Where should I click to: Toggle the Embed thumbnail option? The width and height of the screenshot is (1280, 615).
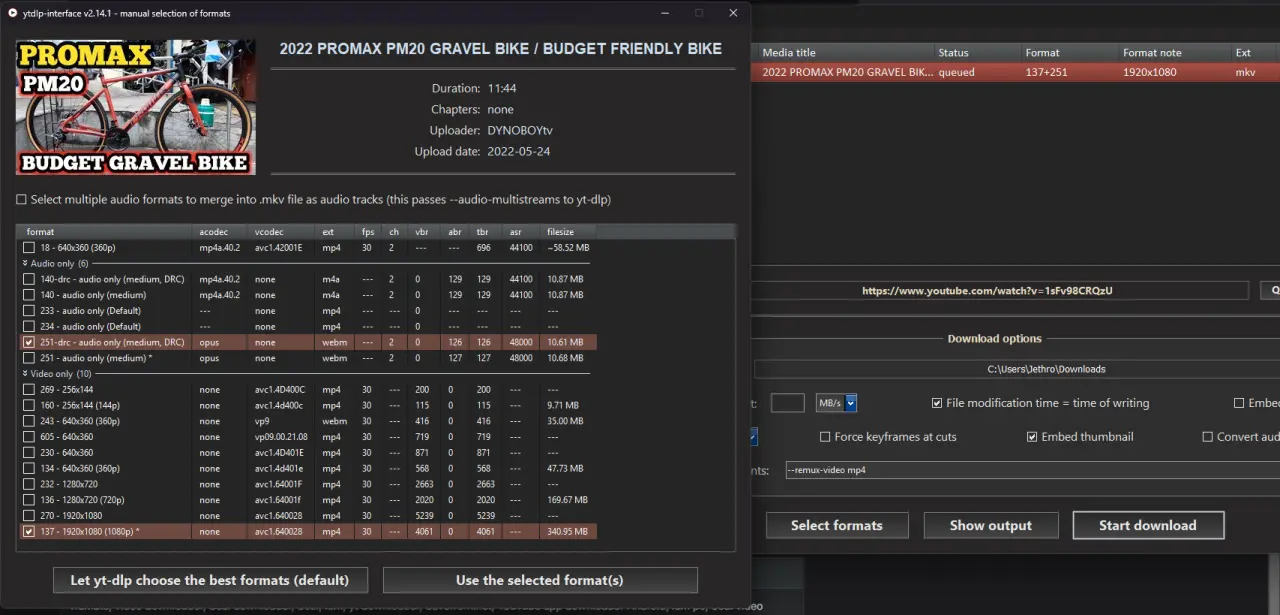click(1032, 437)
